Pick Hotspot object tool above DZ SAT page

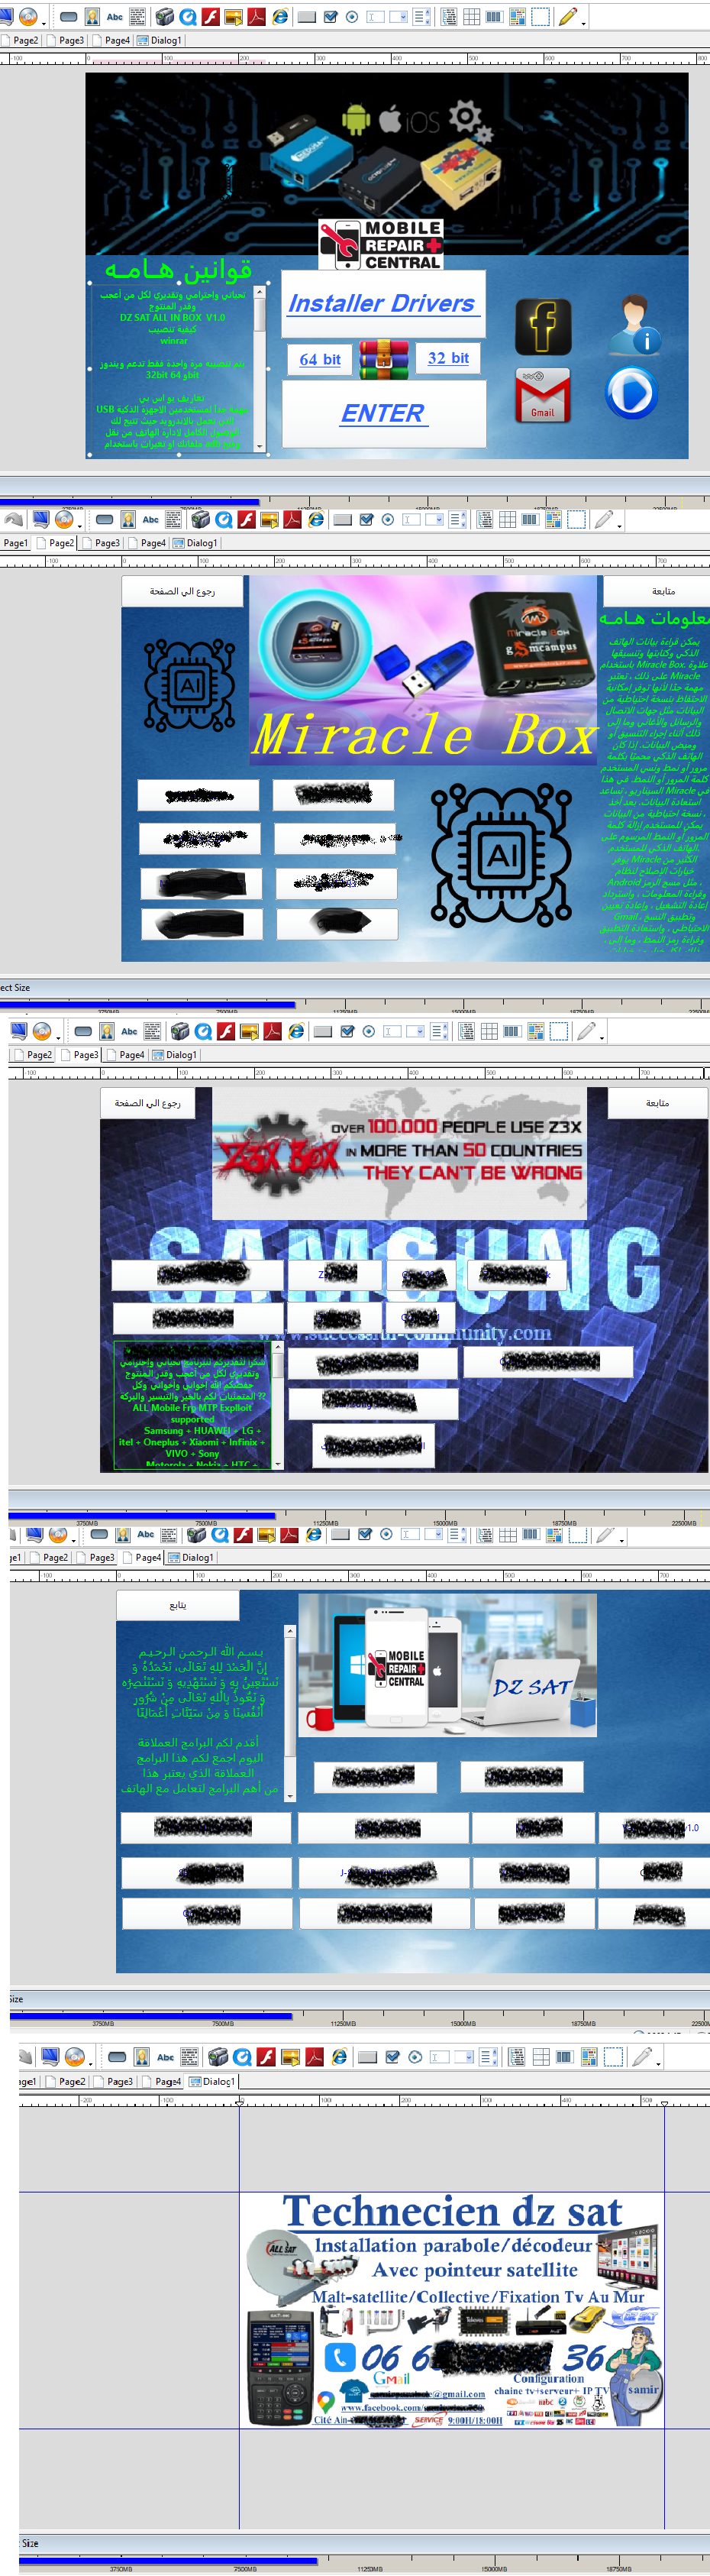tap(577, 1534)
